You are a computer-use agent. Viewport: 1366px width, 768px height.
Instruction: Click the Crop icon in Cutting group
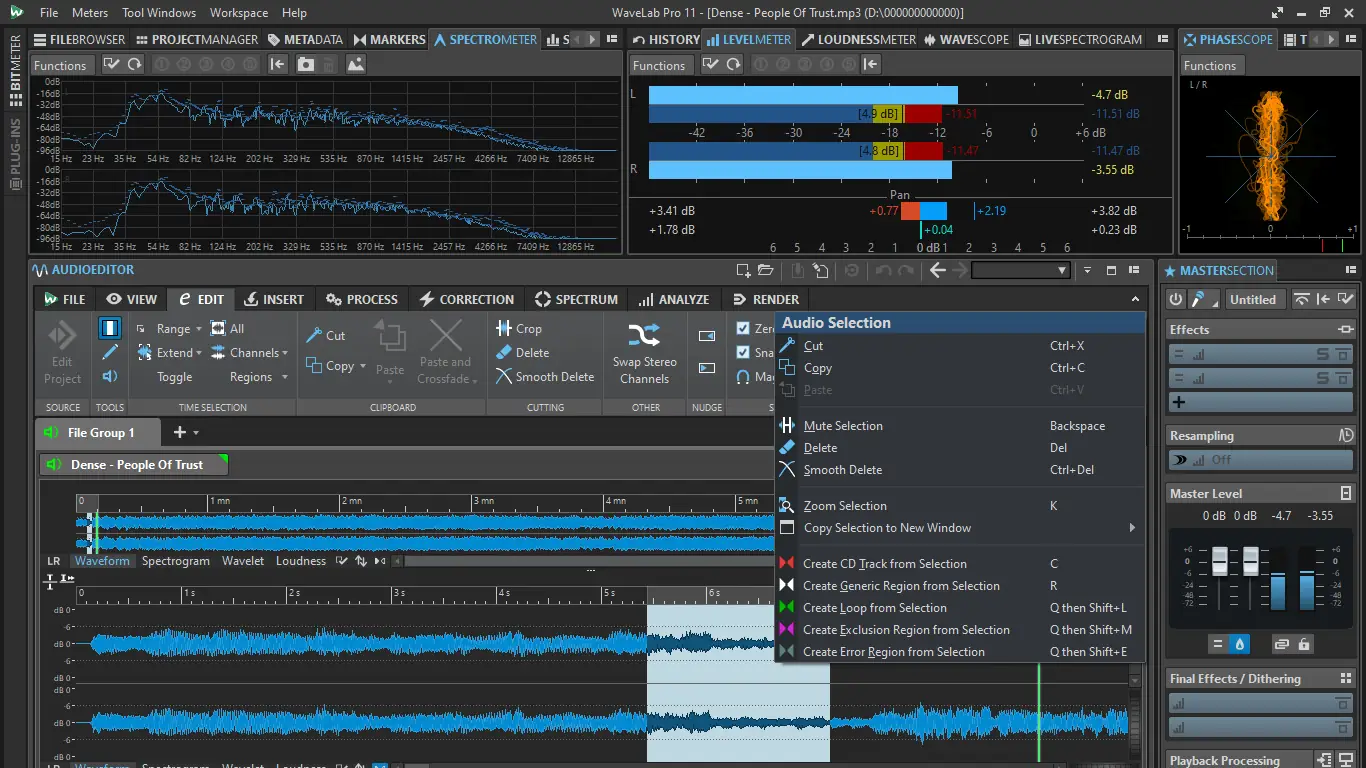click(x=505, y=328)
